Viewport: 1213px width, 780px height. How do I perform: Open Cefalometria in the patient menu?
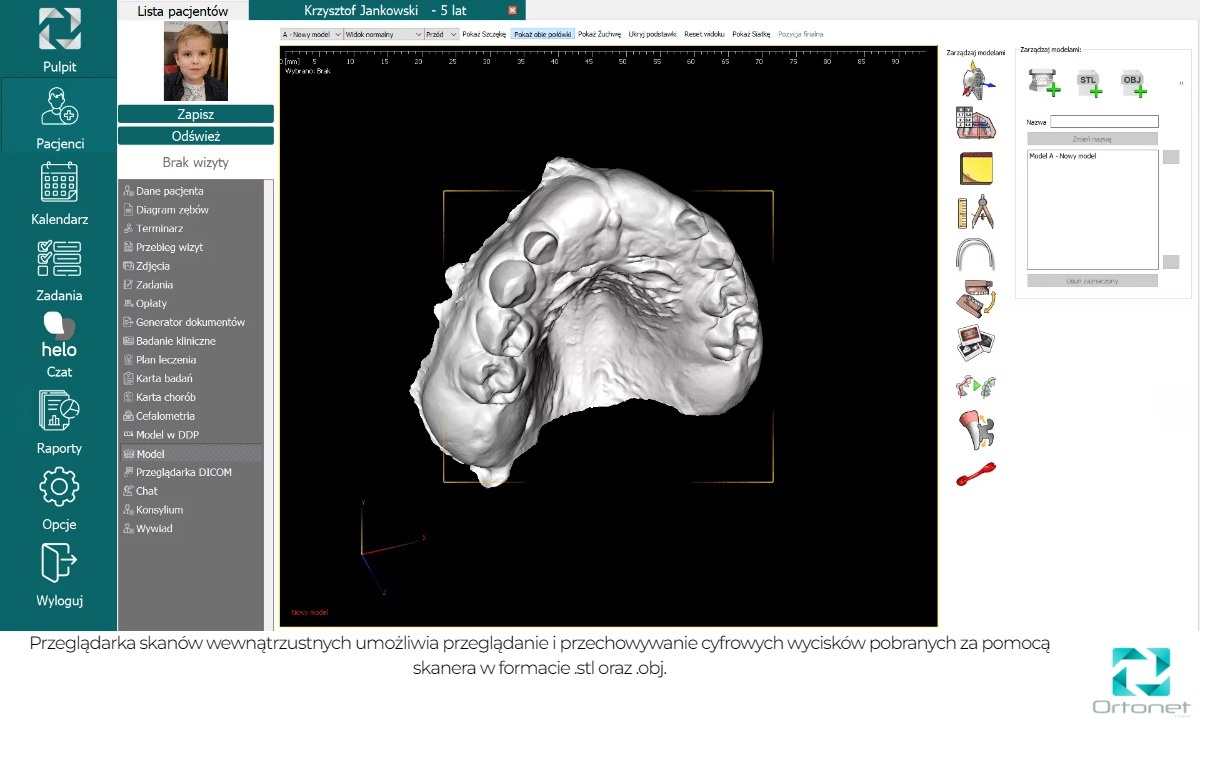tap(165, 416)
